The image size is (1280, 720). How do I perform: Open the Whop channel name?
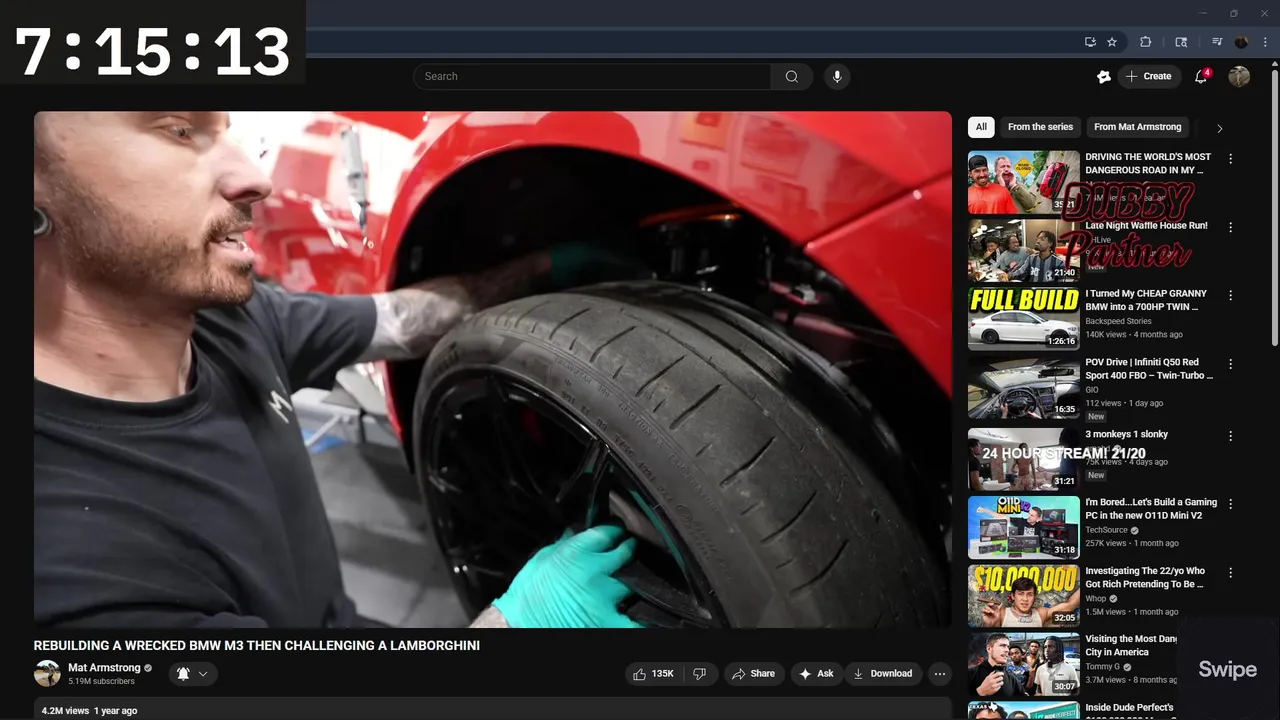click(1096, 598)
